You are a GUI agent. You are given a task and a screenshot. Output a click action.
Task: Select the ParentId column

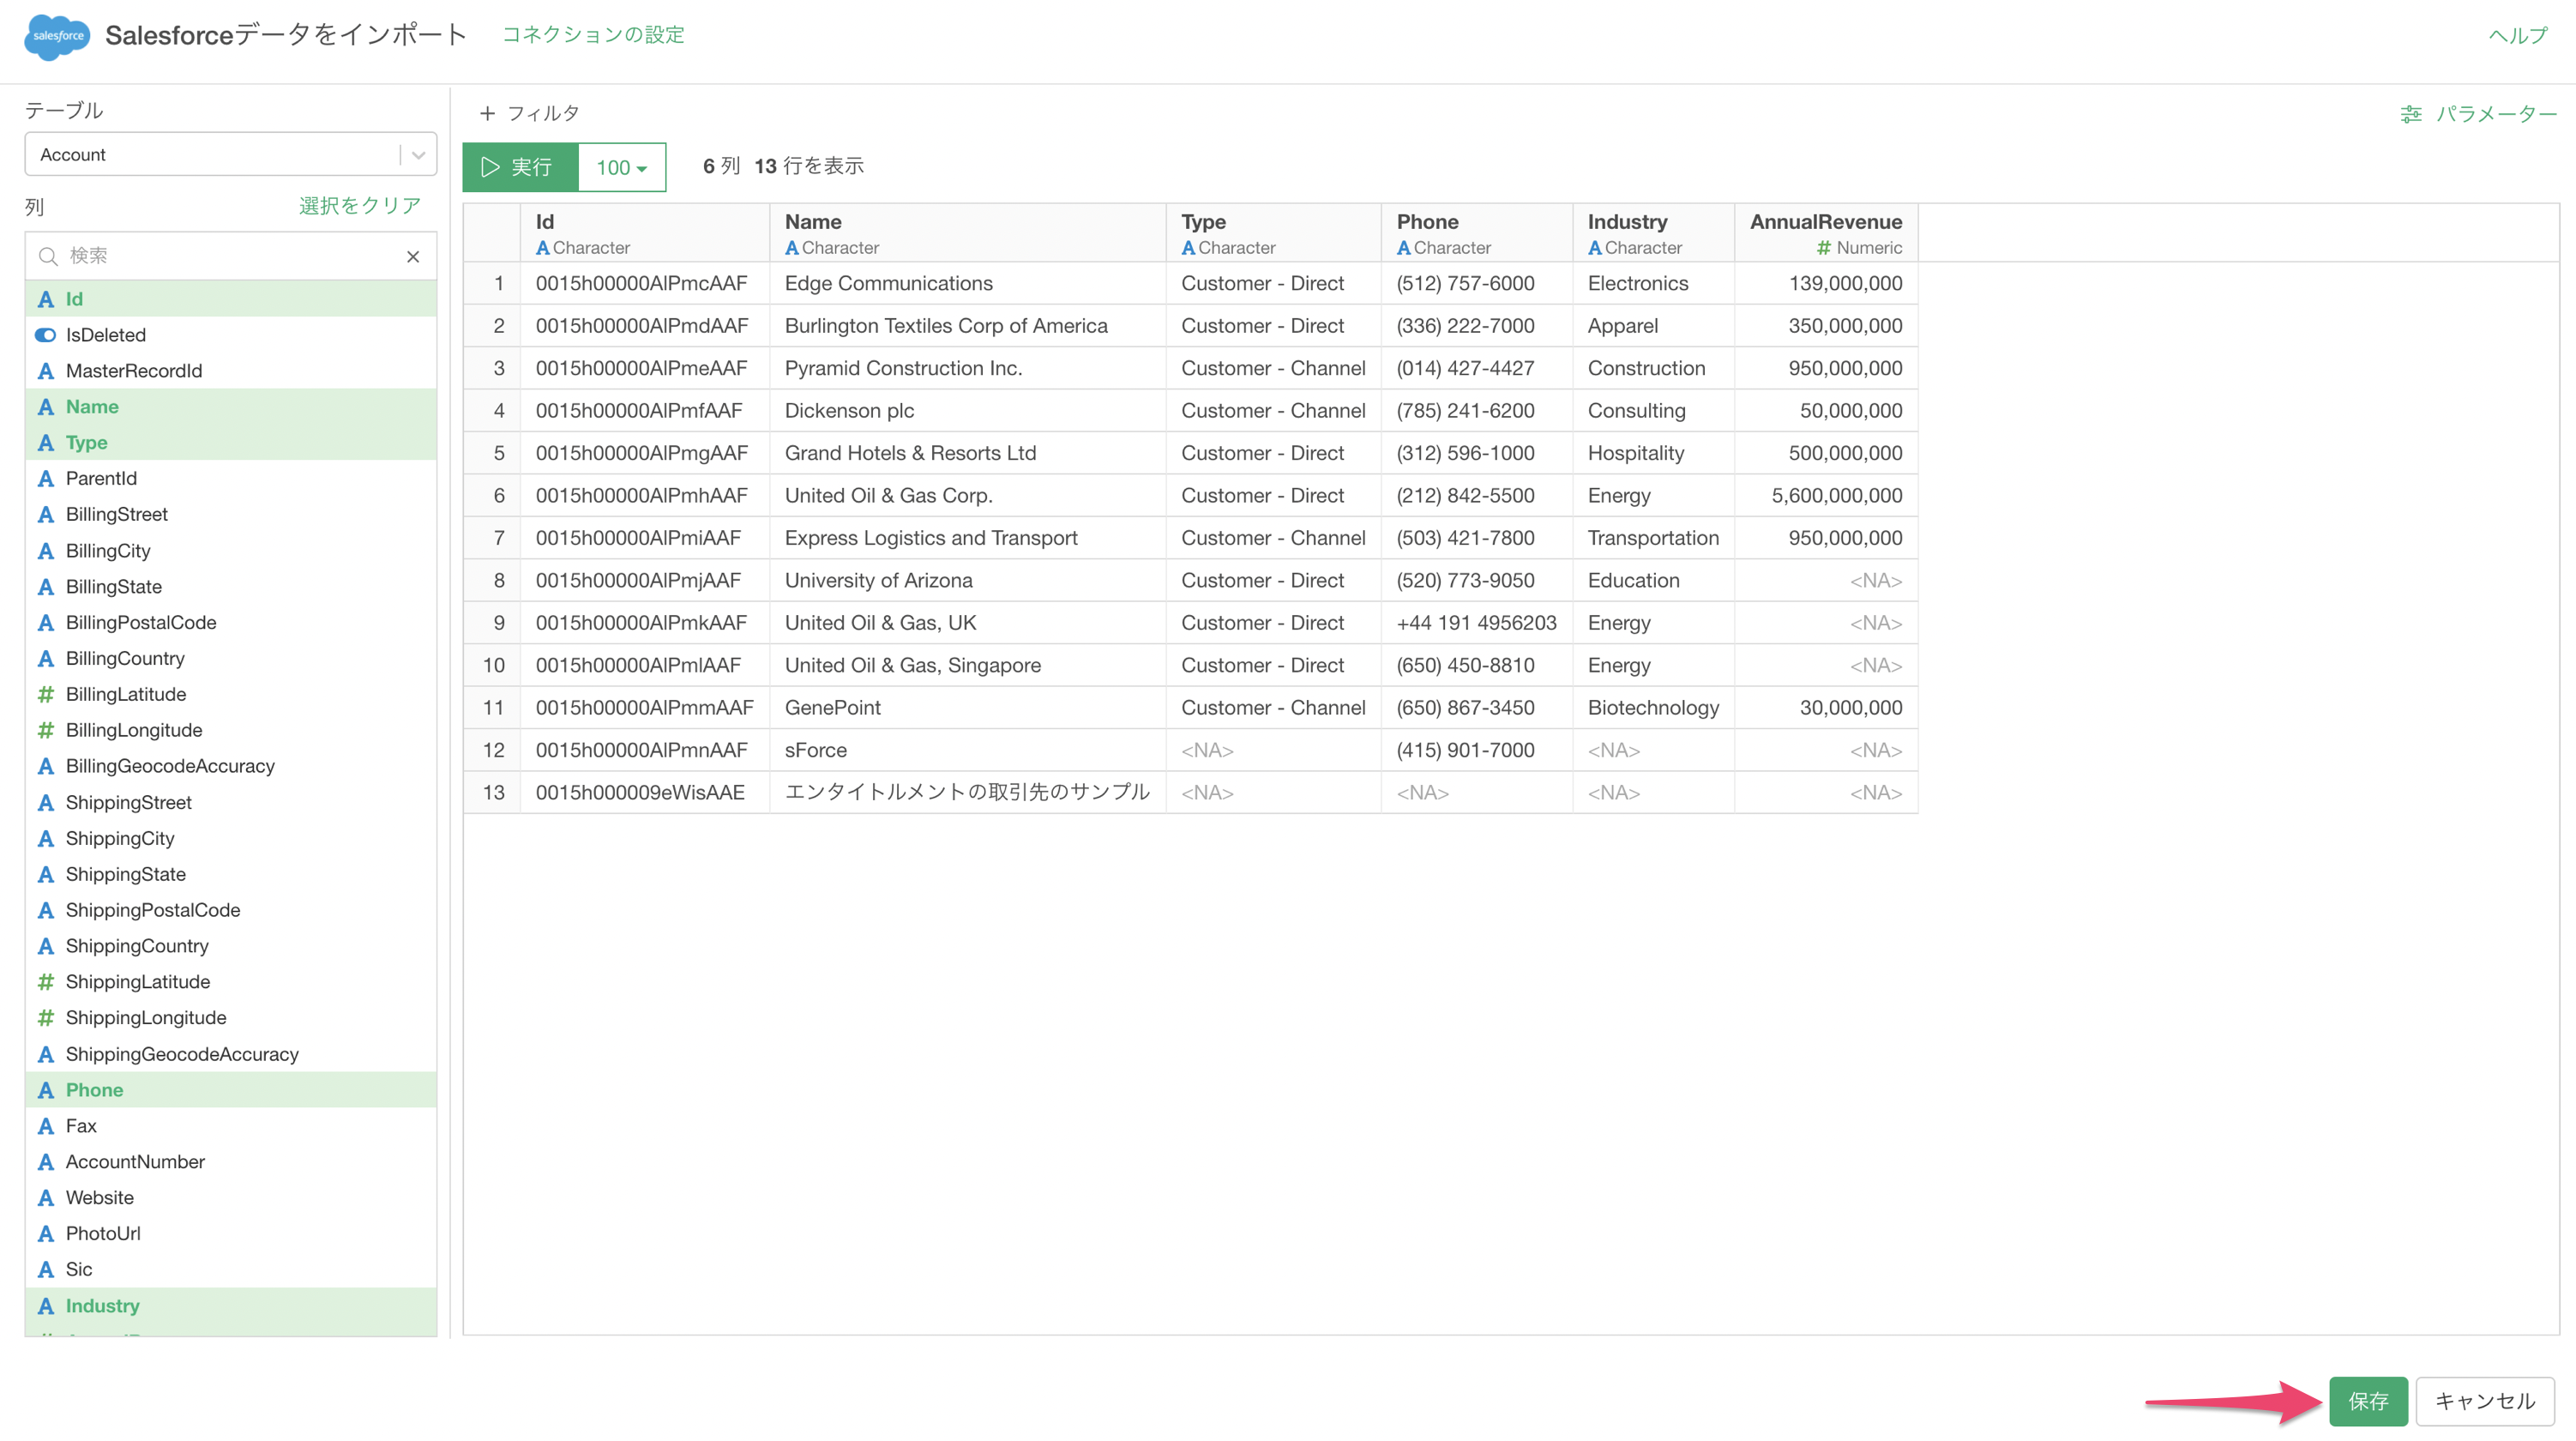pos(231,478)
